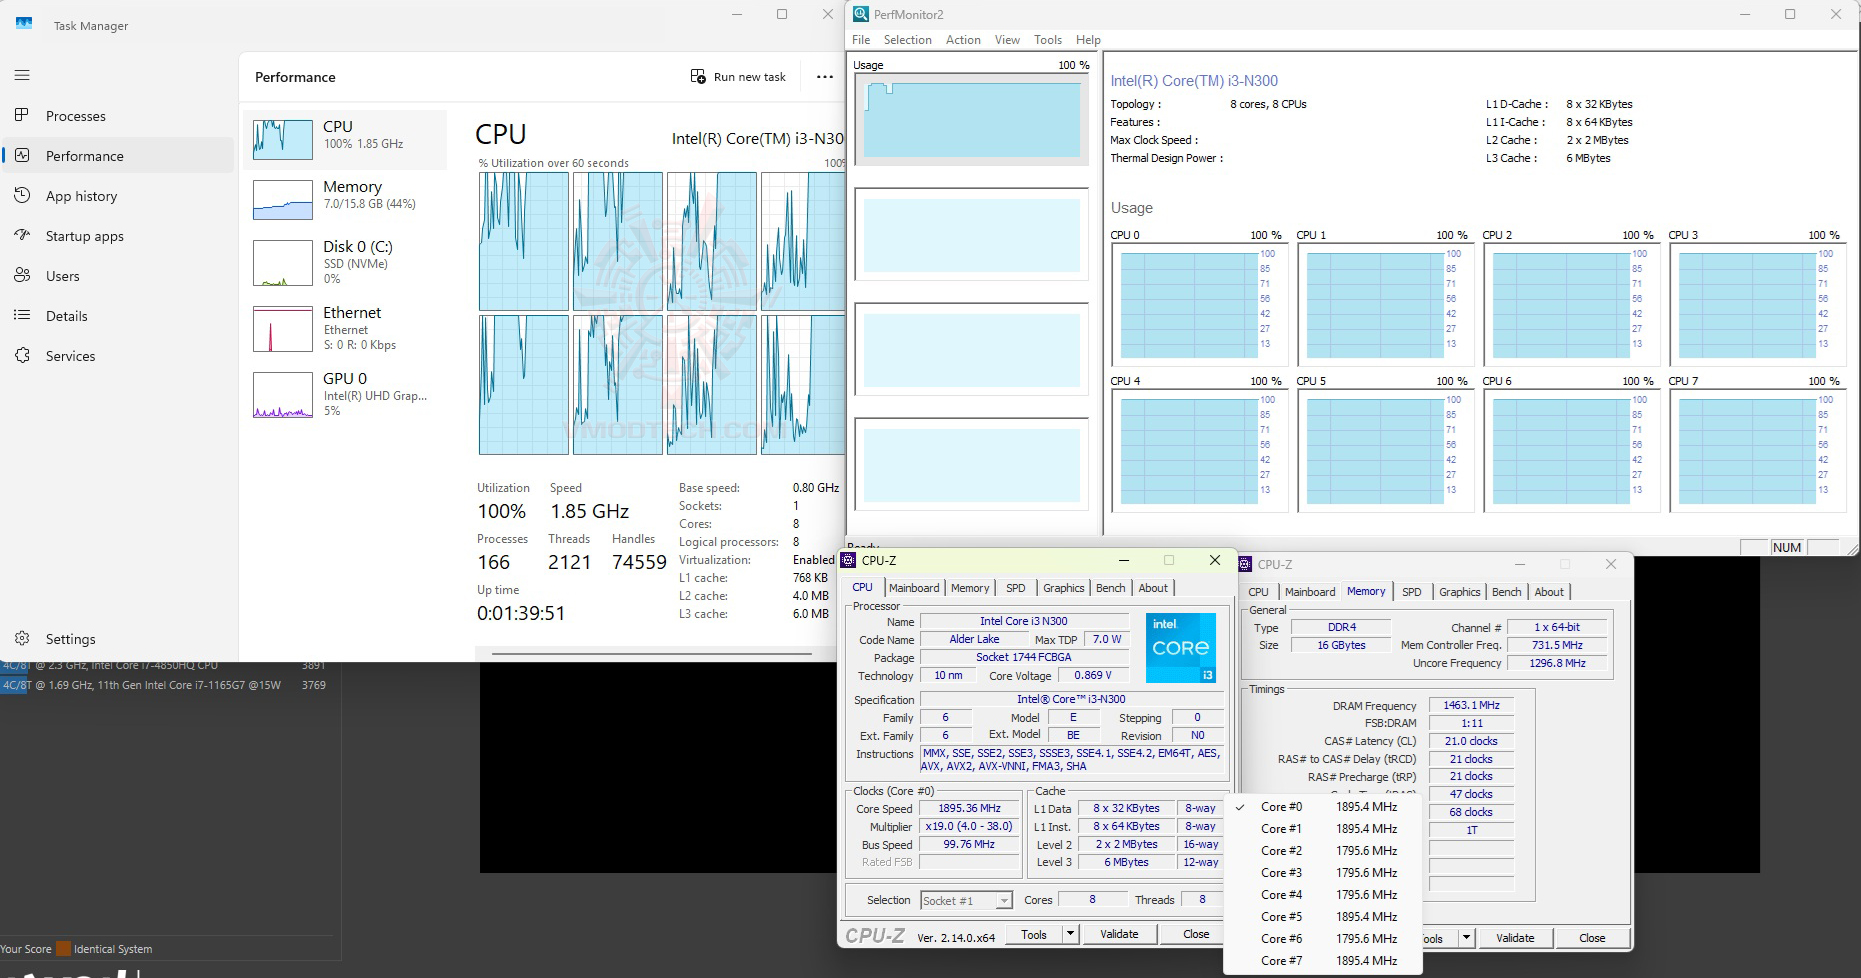The width and height of the screenshot is (1861, 978).
Task: Switch to Graphics tab in rear CPU-Z
Action: click(1460, 592)
